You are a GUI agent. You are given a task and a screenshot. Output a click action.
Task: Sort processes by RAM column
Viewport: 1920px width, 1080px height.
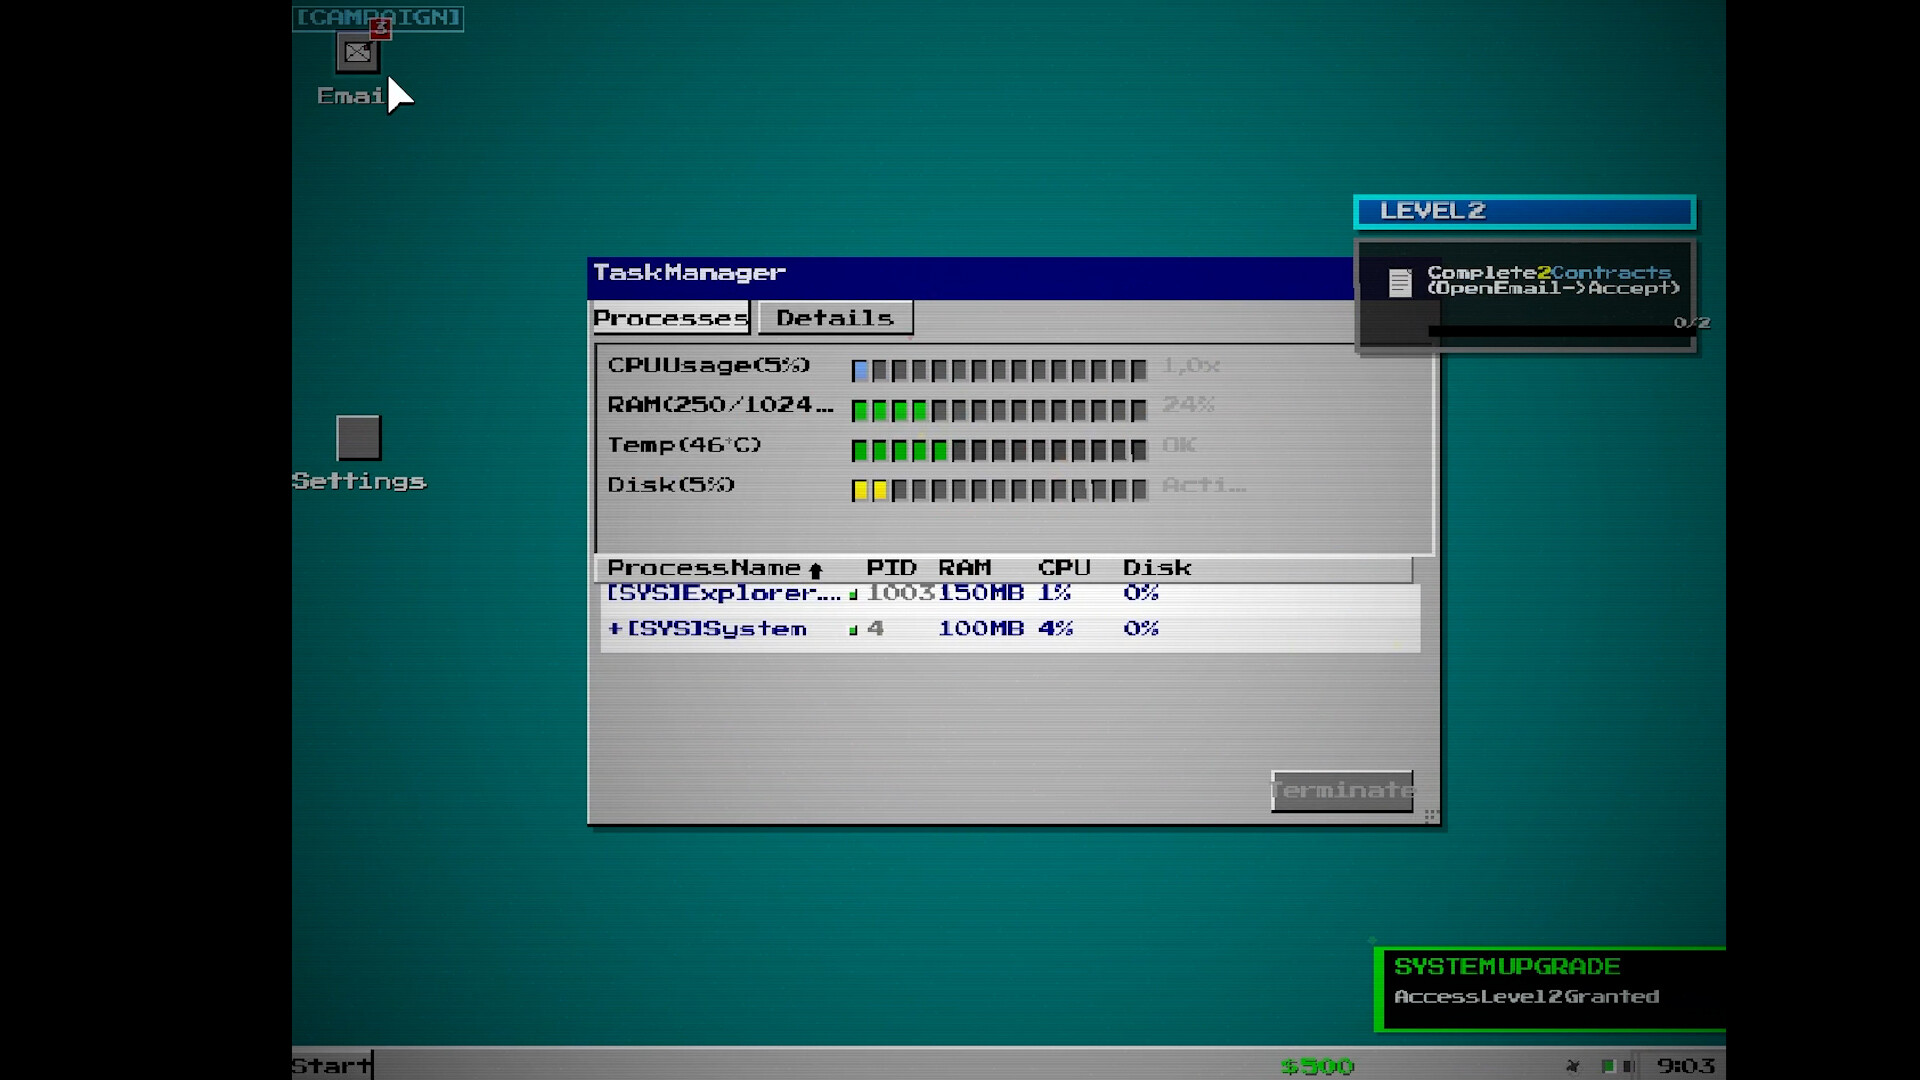point(964,568)
